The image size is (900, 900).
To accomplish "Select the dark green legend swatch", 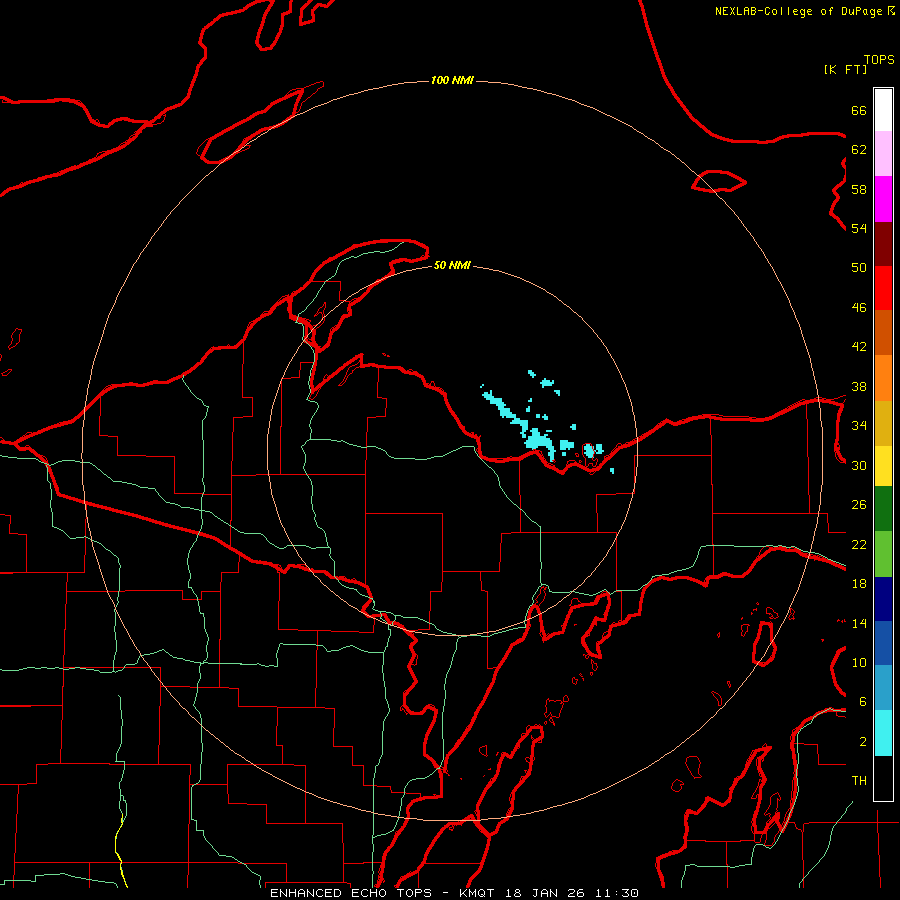I will pos(883,509).
